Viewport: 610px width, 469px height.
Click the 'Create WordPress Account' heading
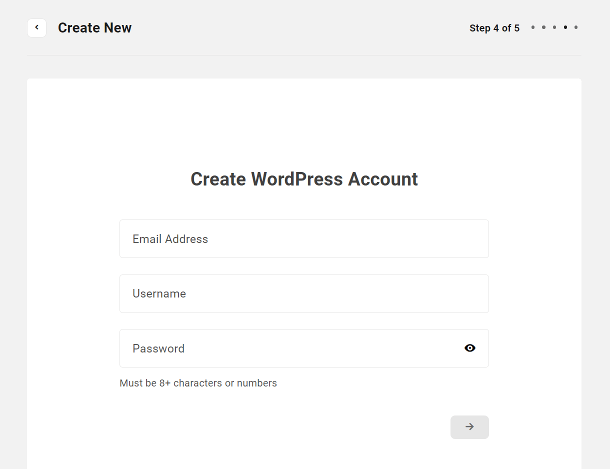pos(304,179)
